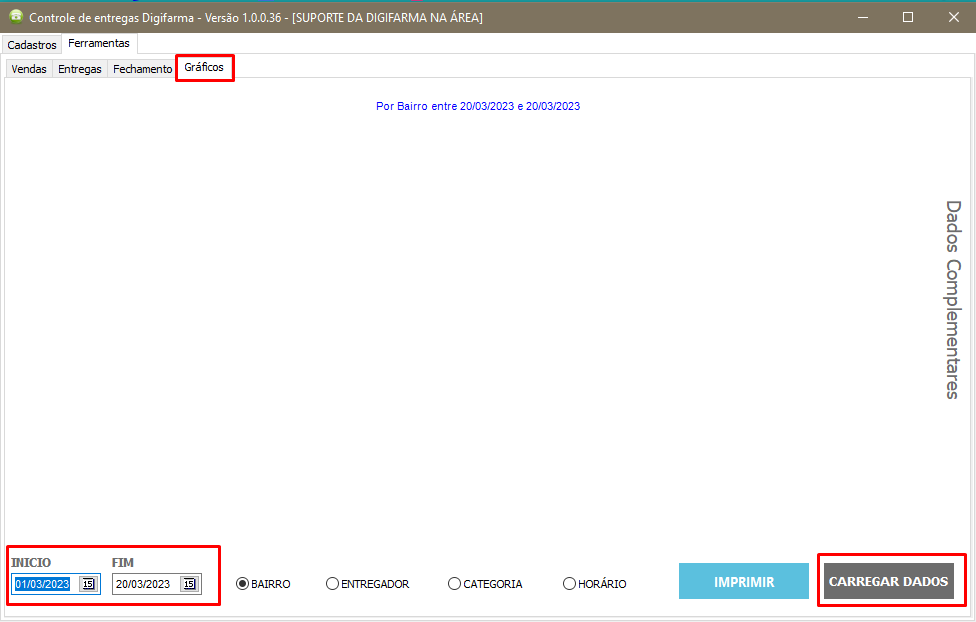Screen dimensions: 976x622
Task: Switch to the Entregas tab
Action: coord(80,69)
